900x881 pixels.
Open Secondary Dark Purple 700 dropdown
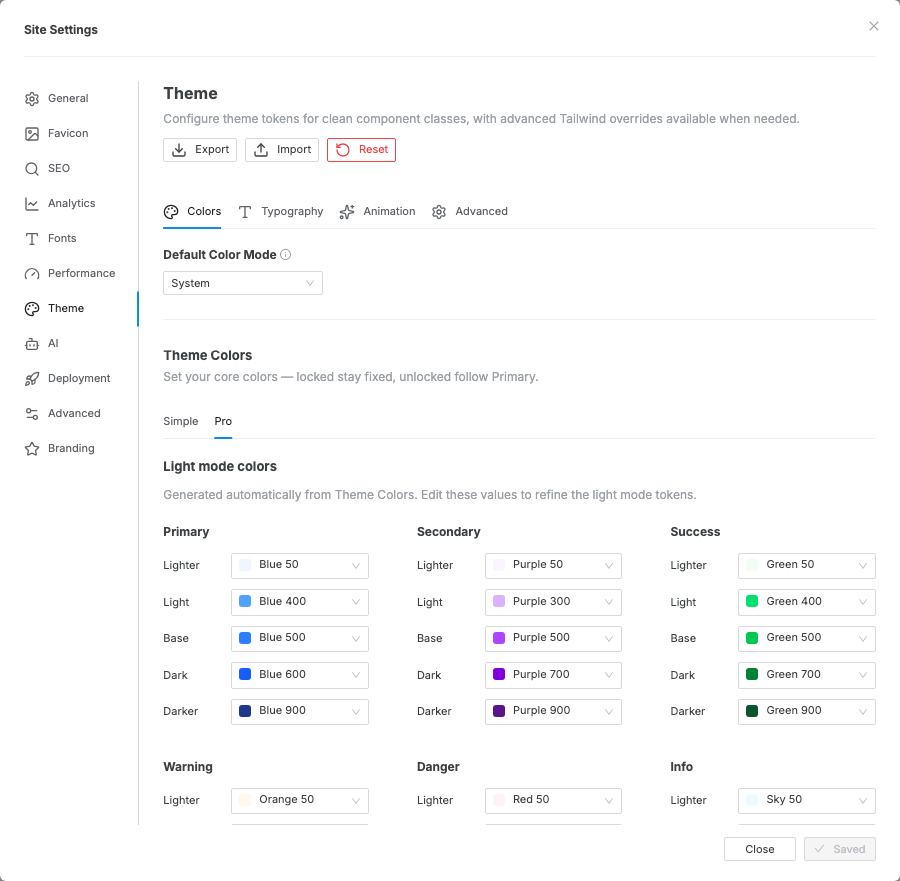(553, 675)
